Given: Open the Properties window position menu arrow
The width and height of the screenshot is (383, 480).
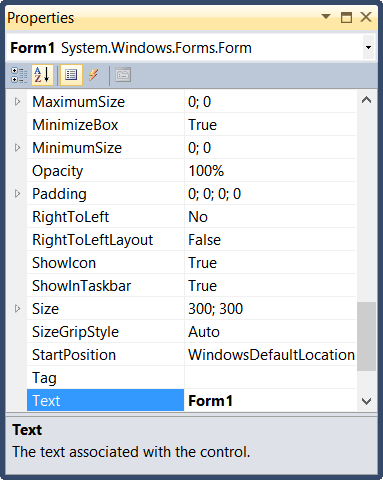Looking at the screenshot, I should tap(326, 16).
